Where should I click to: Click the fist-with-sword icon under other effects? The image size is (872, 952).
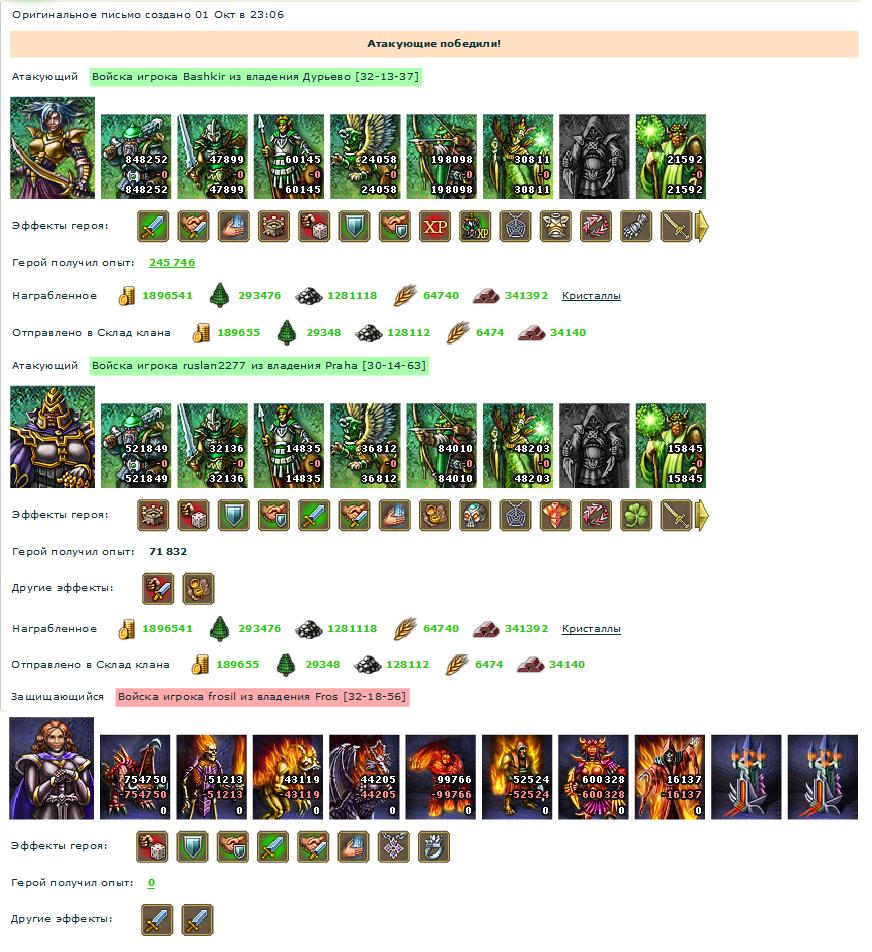click(x=158, y=589)
